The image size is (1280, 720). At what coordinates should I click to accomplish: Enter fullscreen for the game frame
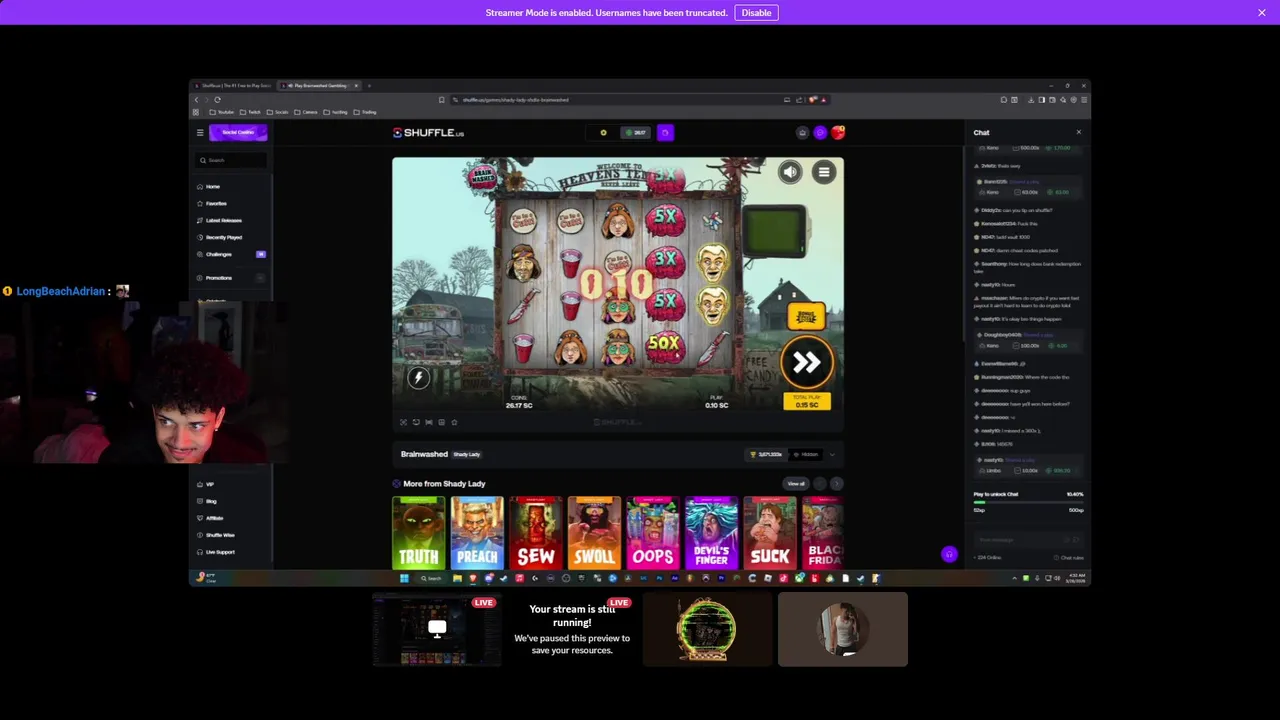coord(404,422)
